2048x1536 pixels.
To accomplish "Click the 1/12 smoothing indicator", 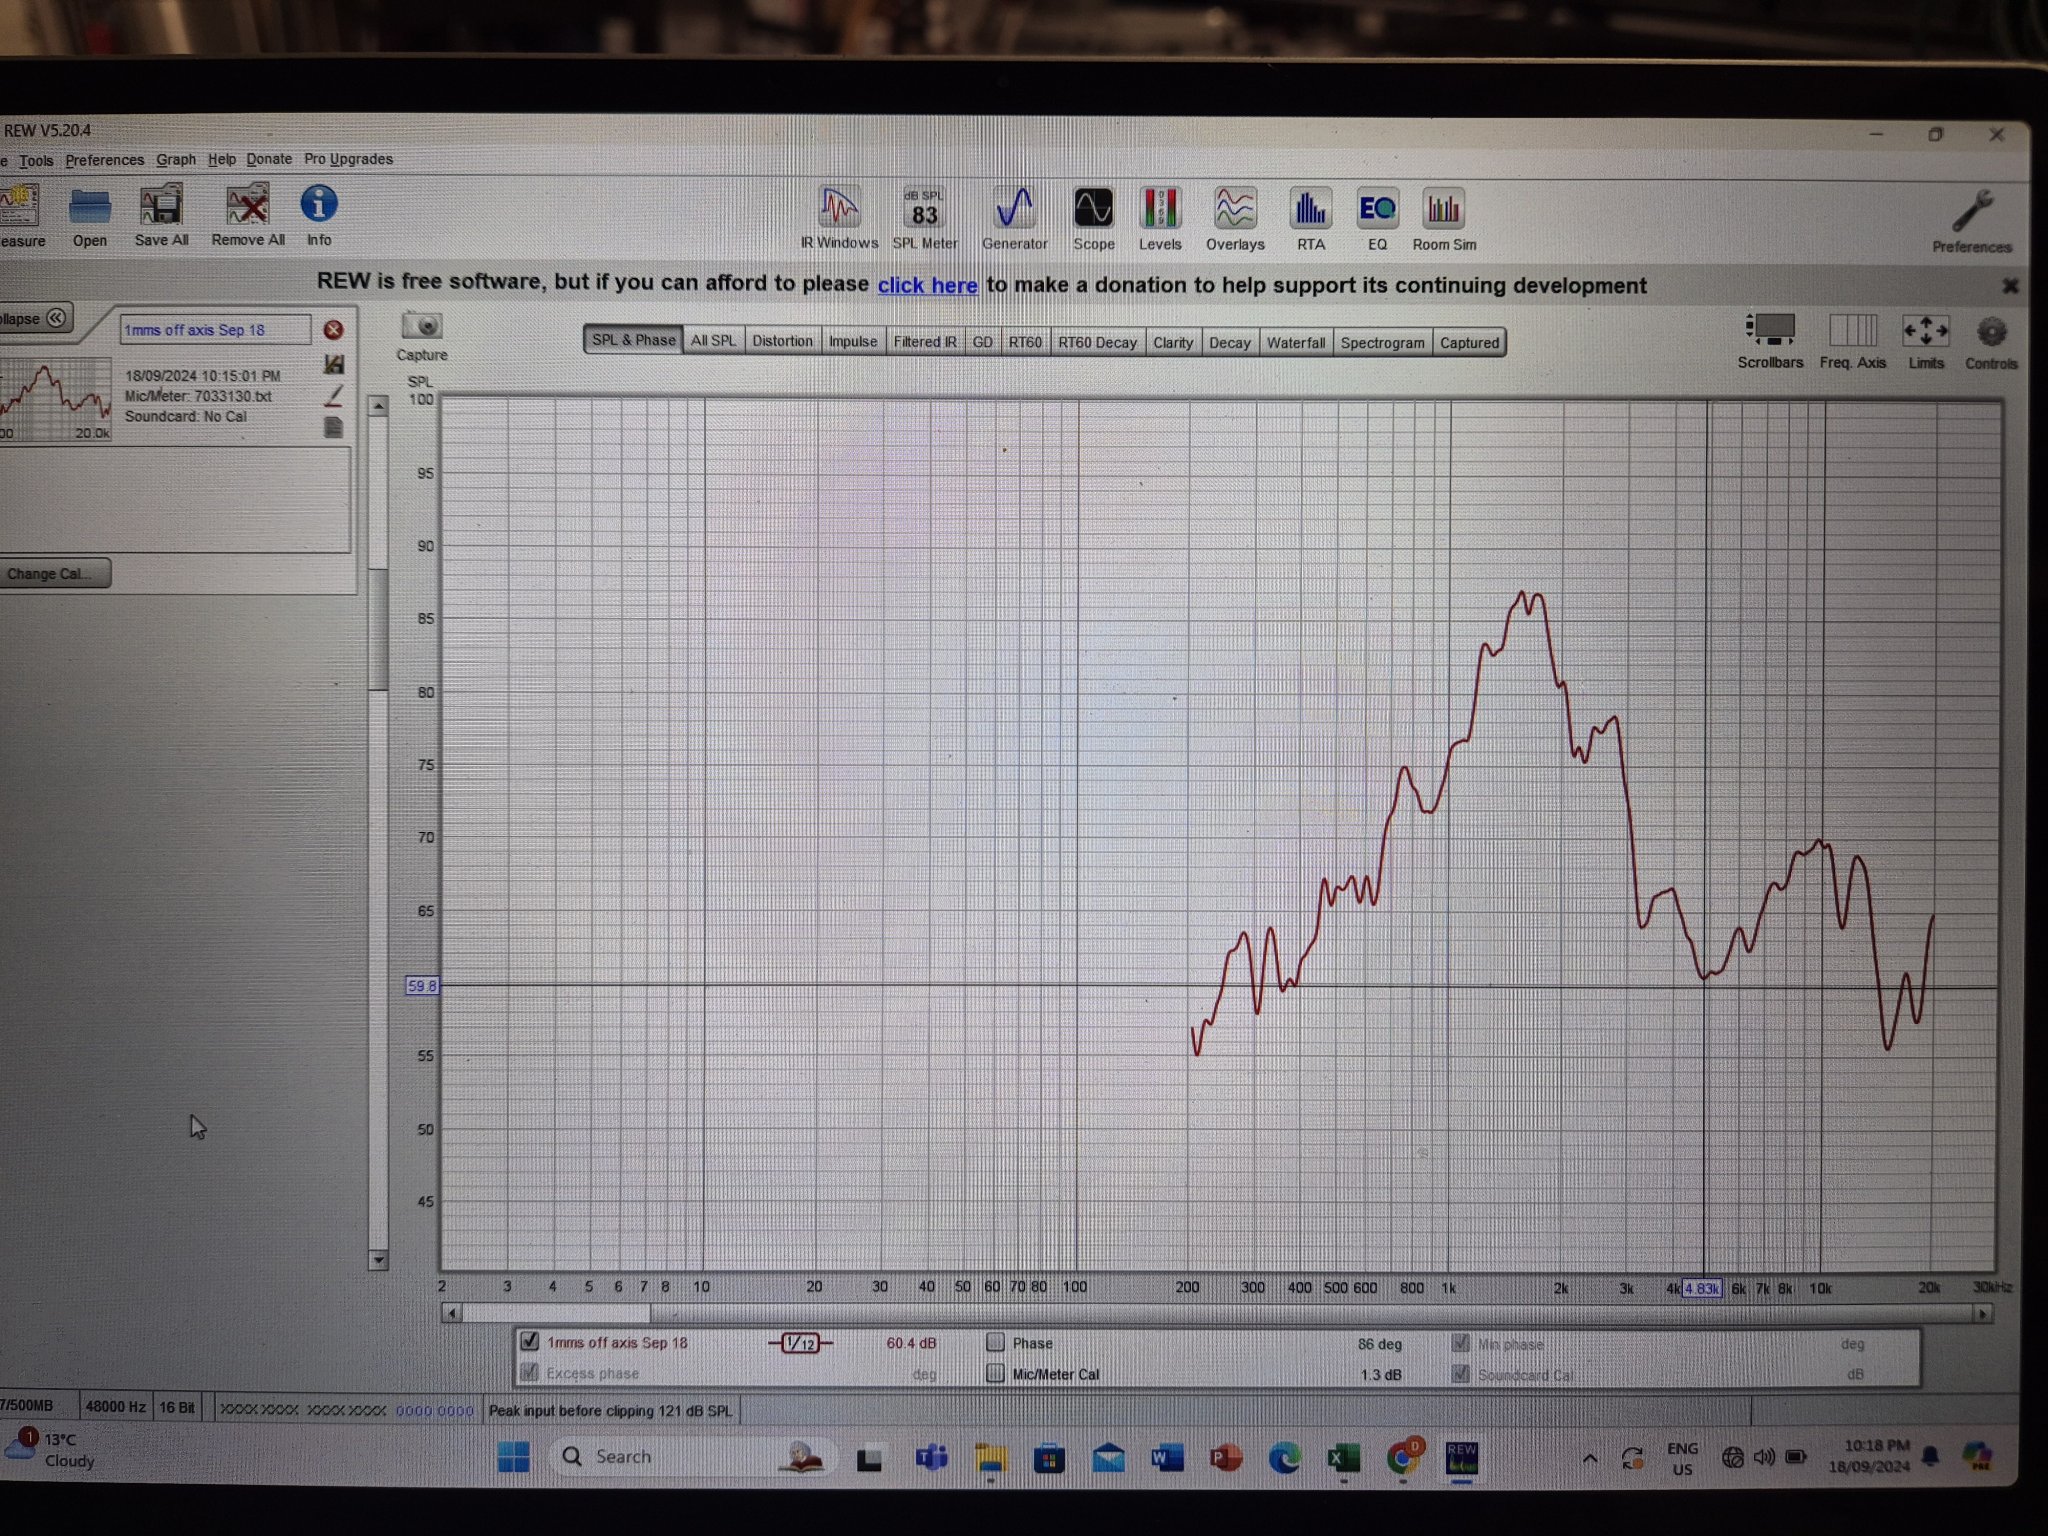I will [x=800, y=1343].
